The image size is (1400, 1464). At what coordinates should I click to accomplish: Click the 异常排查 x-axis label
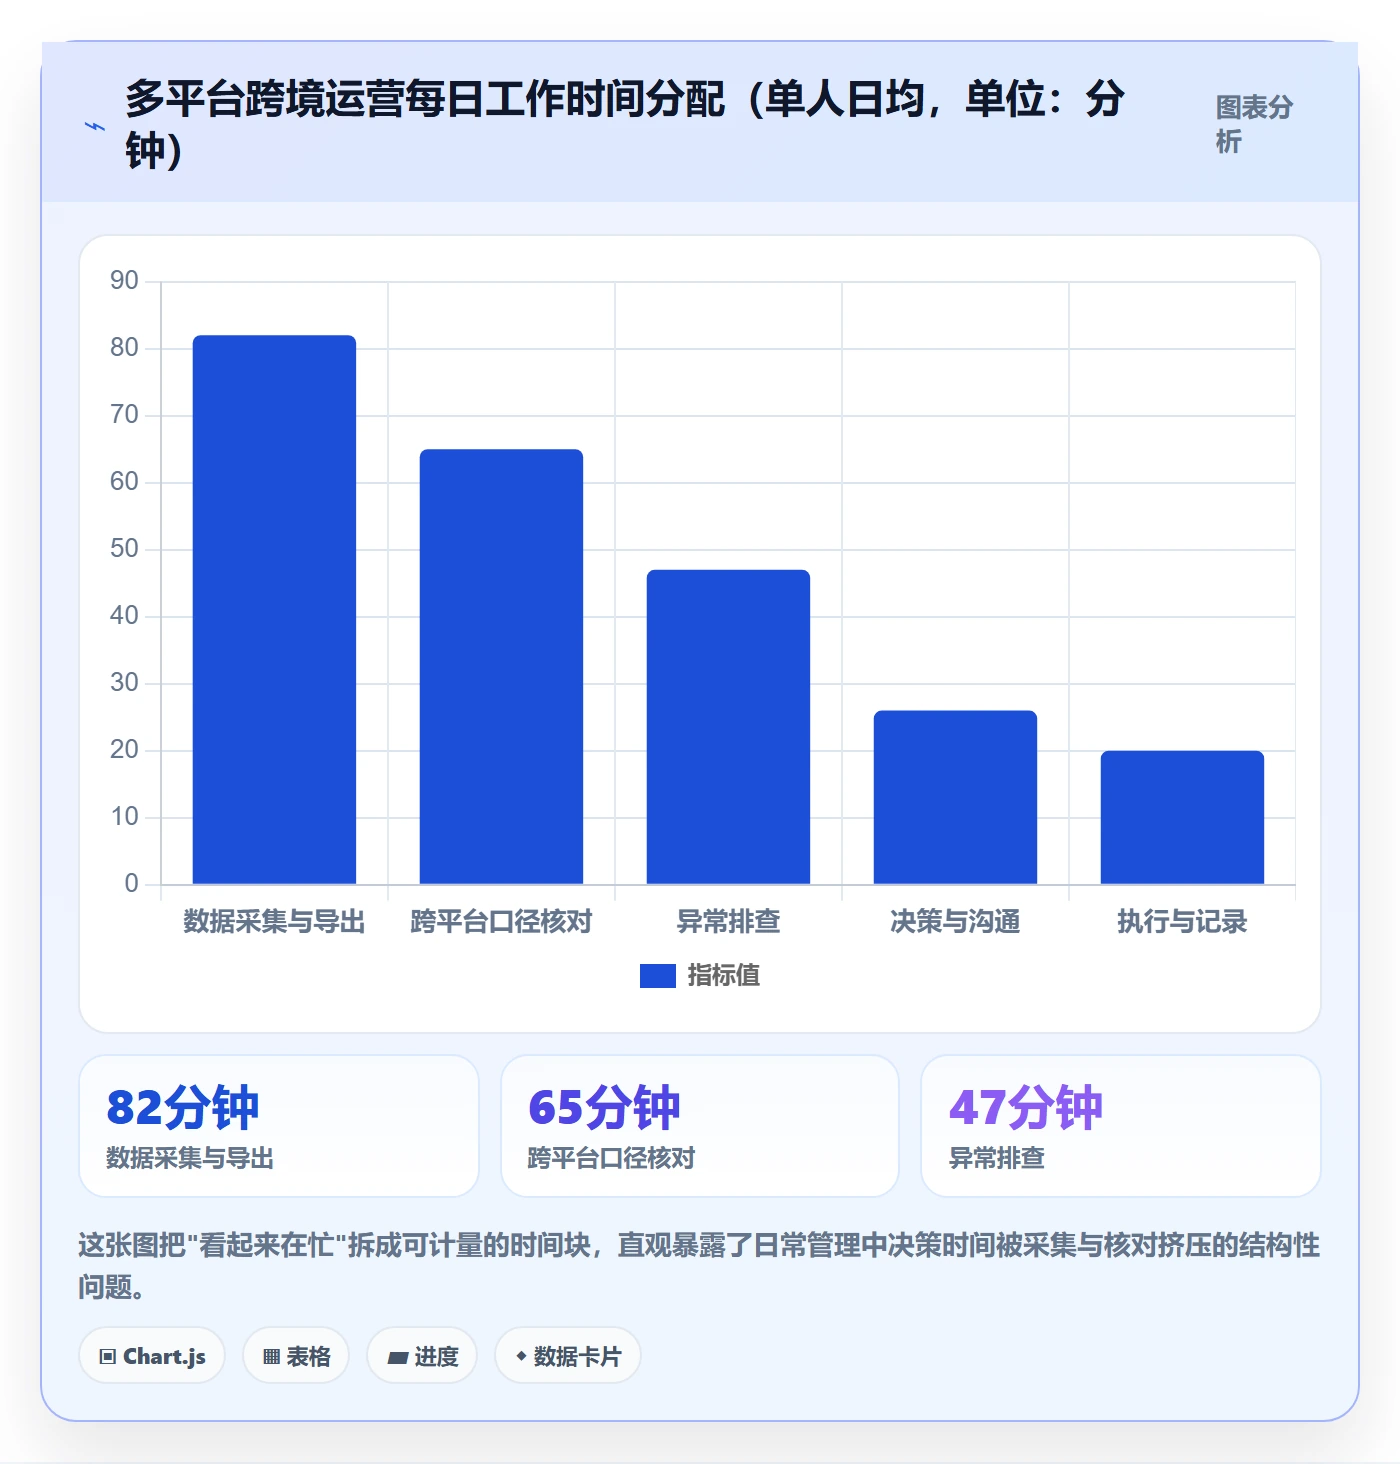(728, 921)
